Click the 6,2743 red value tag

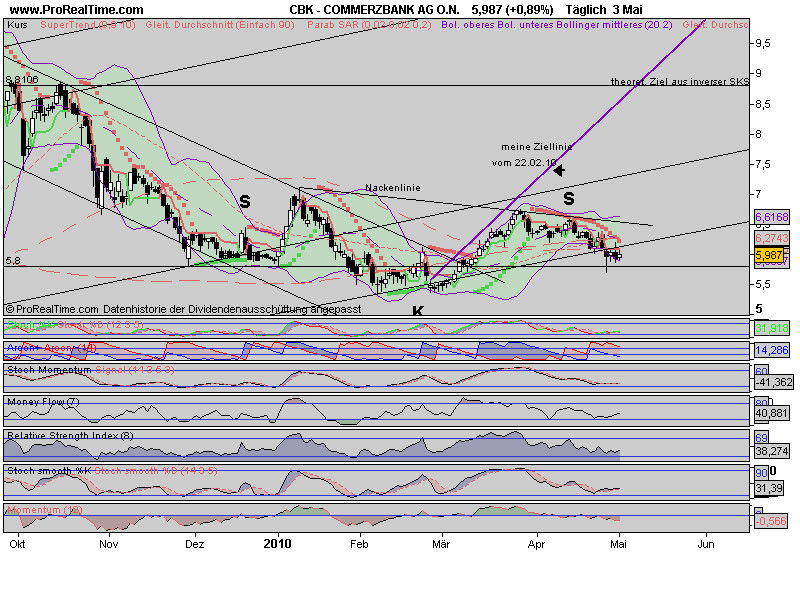[772, 238]
